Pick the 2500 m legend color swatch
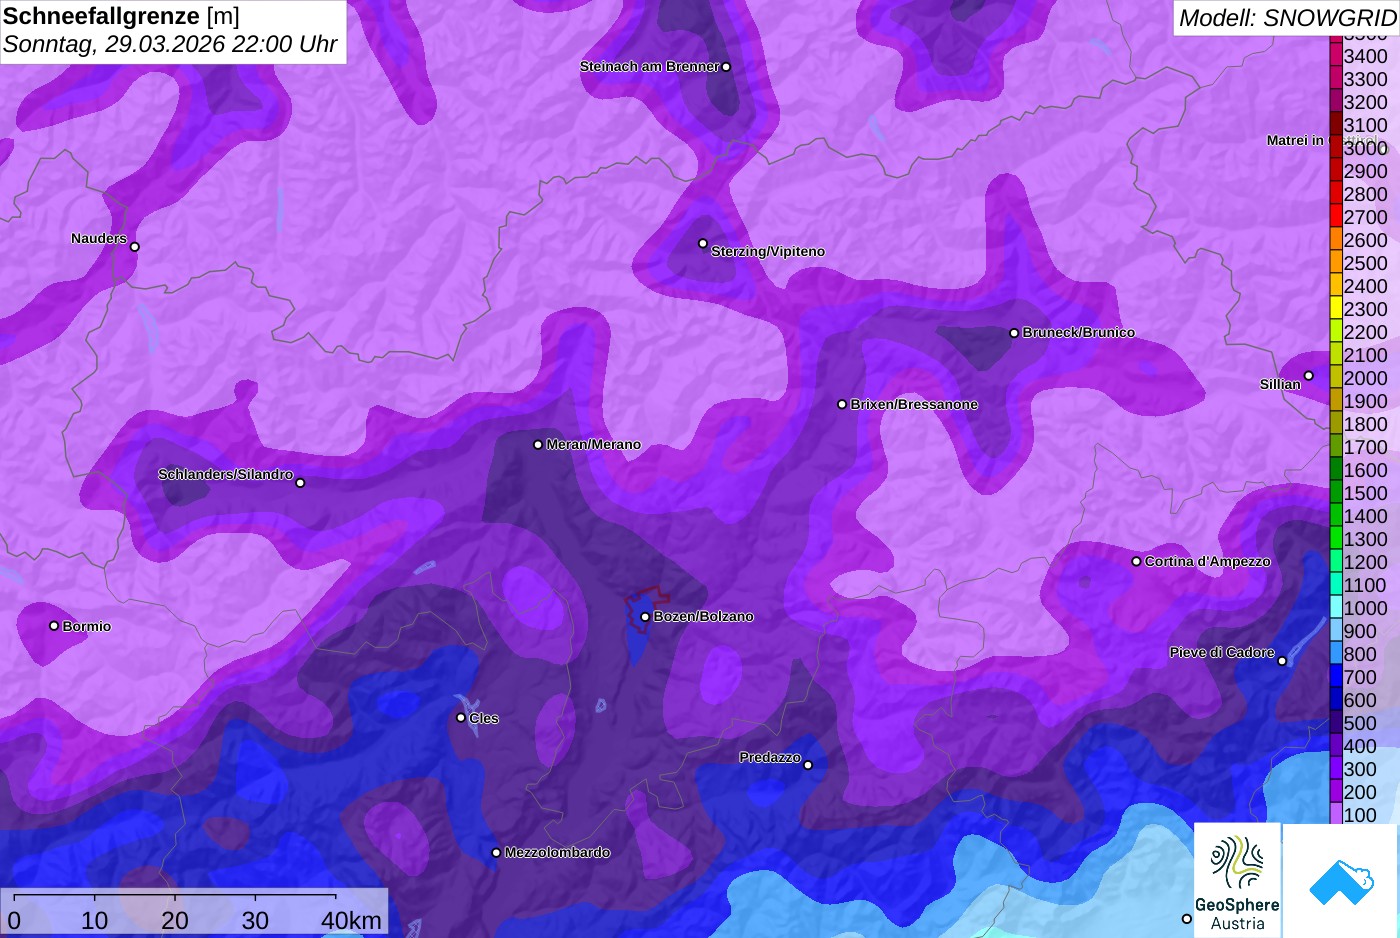The width and height of the screenshot is (1400, 938). coord(1335,263)
